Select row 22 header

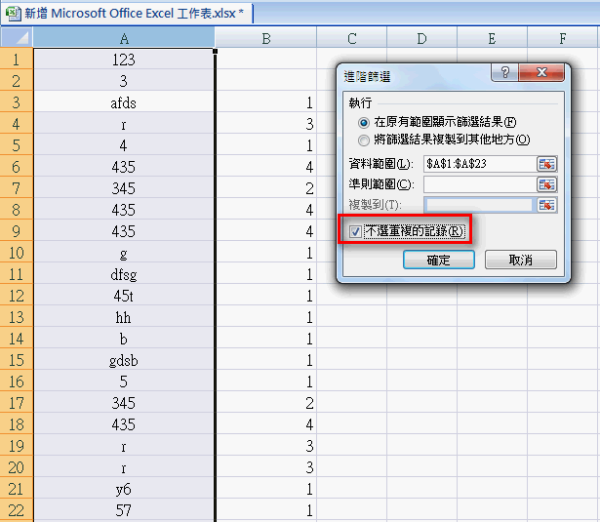click(x=16, y=510)
